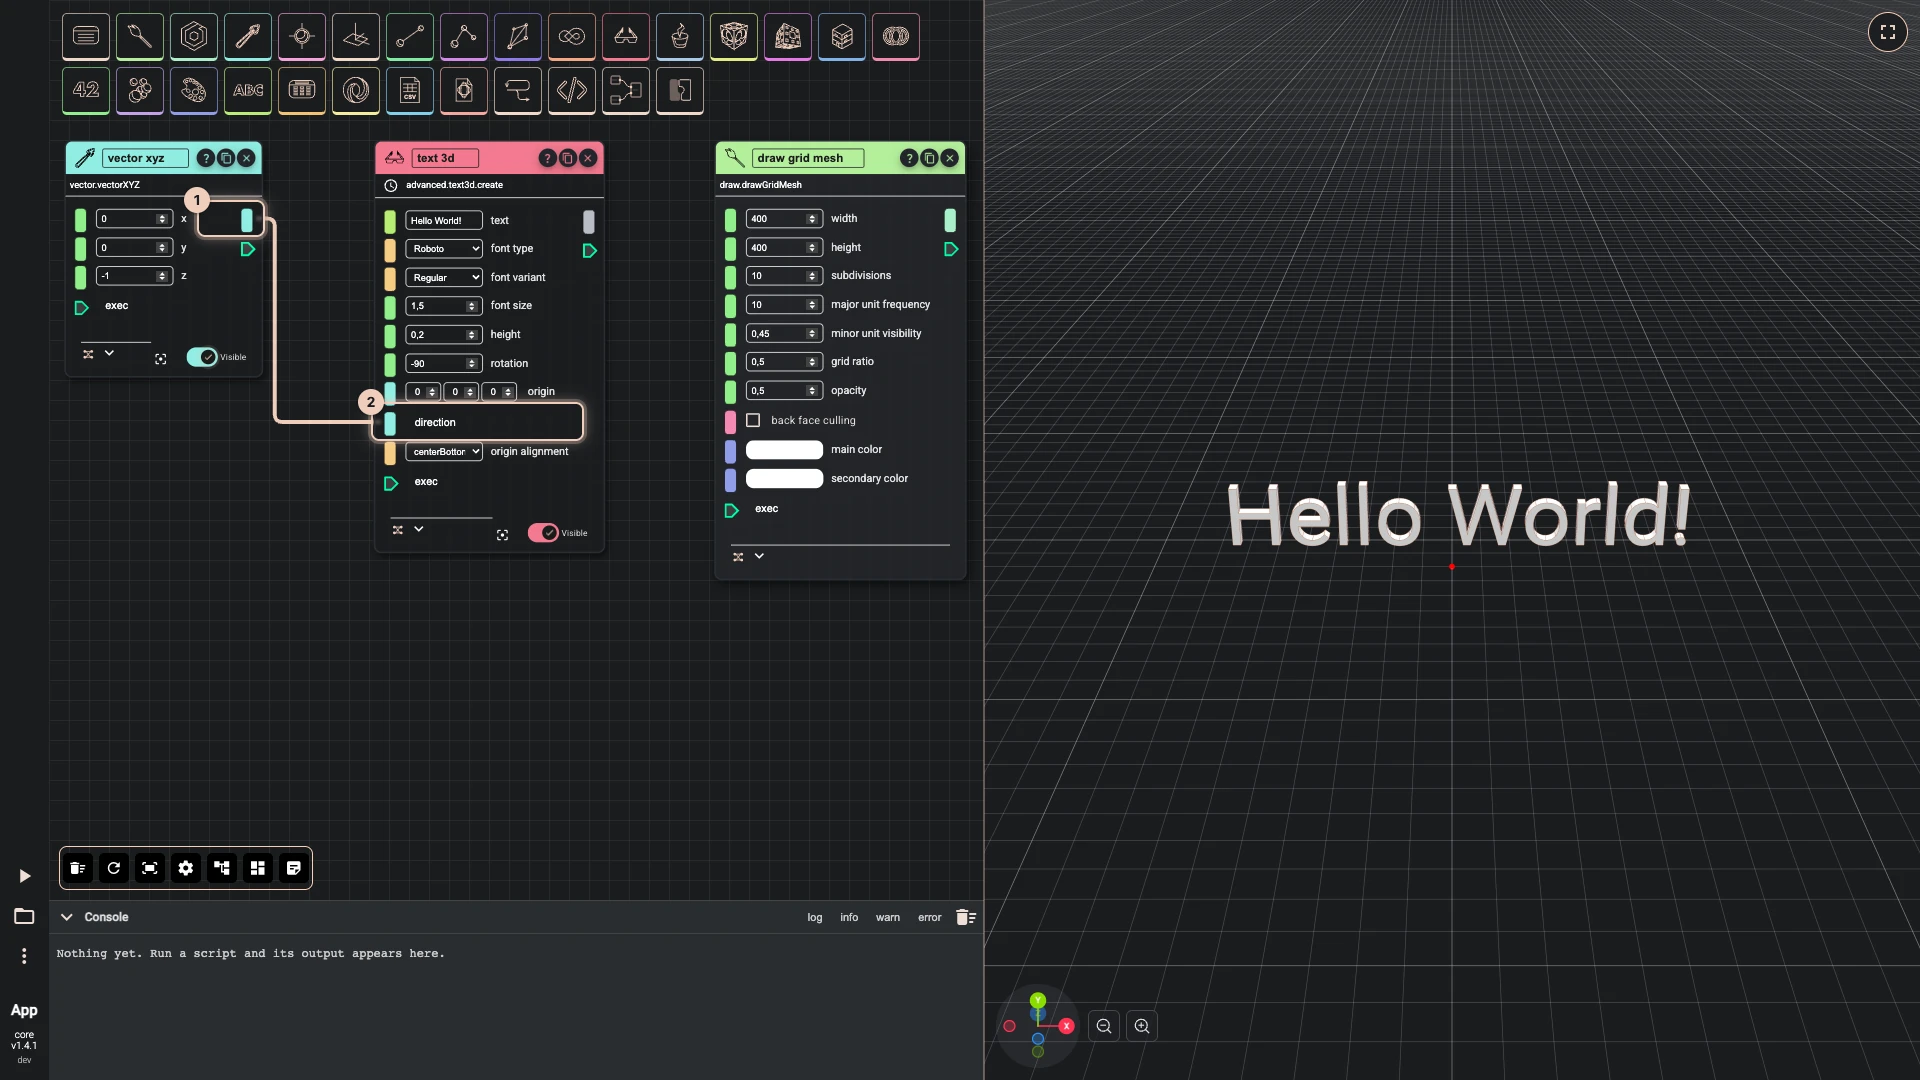This screenshot has width=1920, height=1080.
Task: Check the back face culling checkbox
Action: [753, 420]
